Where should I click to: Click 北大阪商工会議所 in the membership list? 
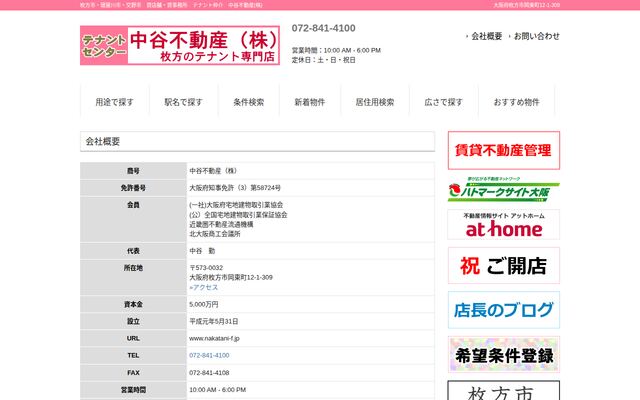tap(215, 234)
